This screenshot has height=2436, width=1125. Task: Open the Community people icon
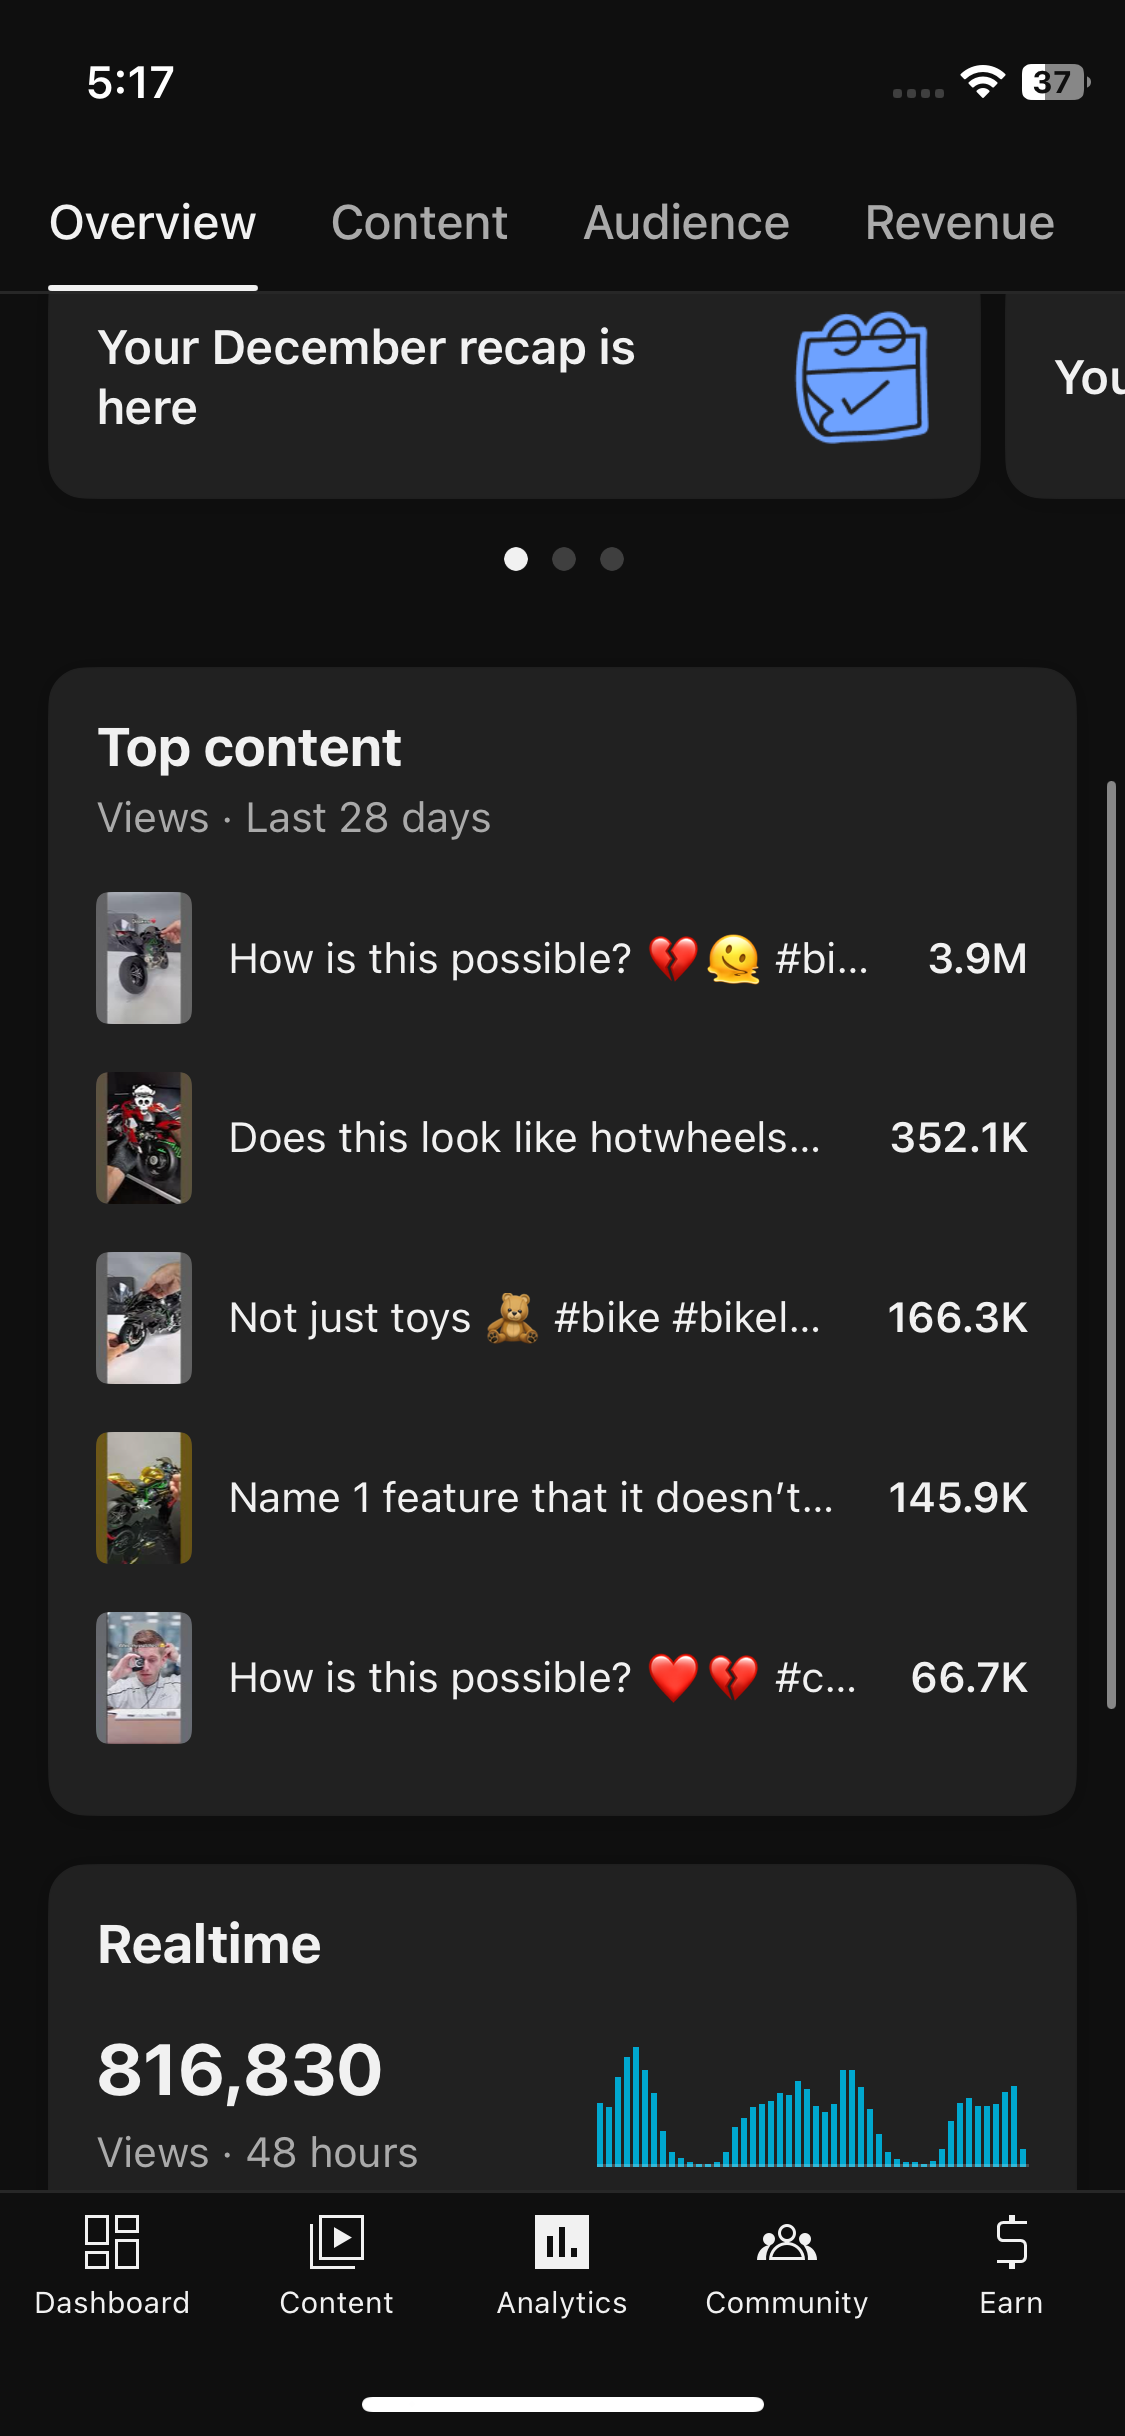pyautogui.click(x=787, y=2242)
